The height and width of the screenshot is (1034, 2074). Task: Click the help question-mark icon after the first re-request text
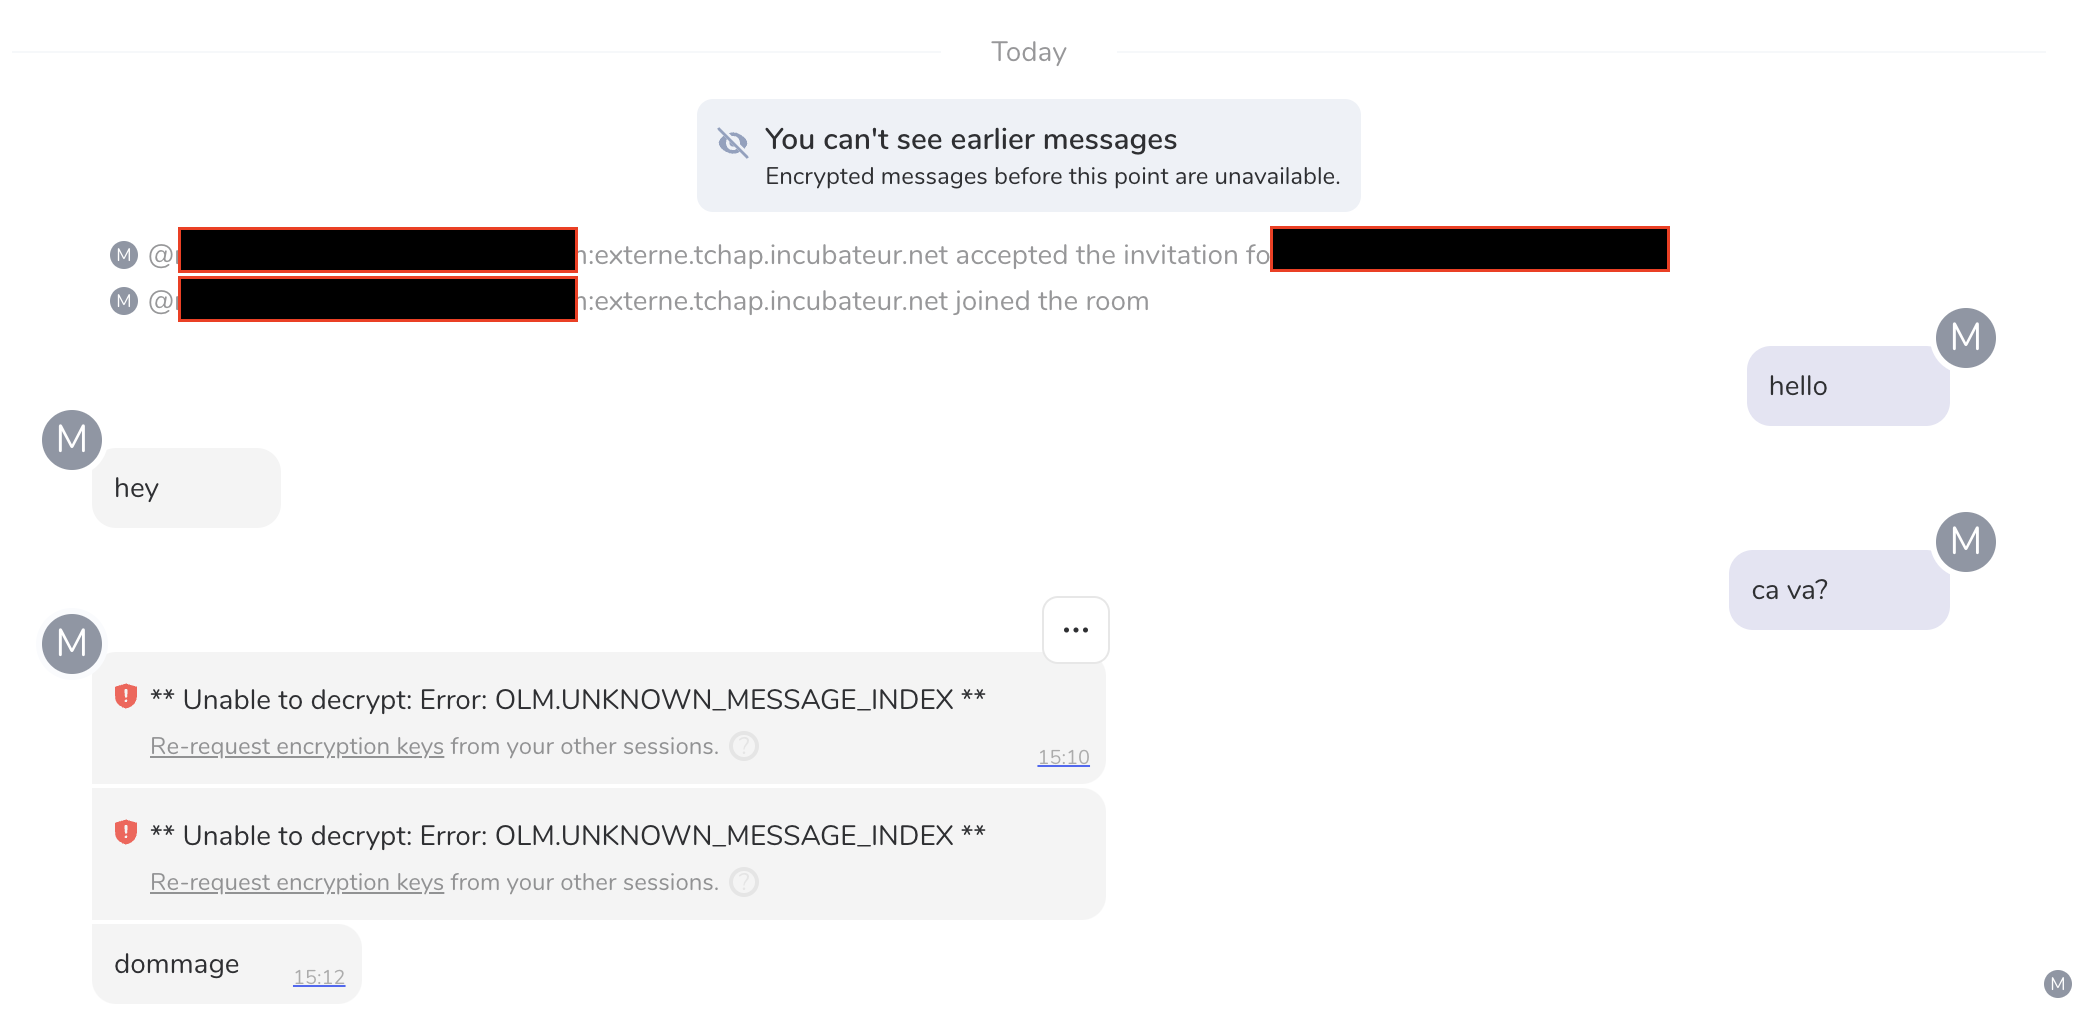coord(744,746)
